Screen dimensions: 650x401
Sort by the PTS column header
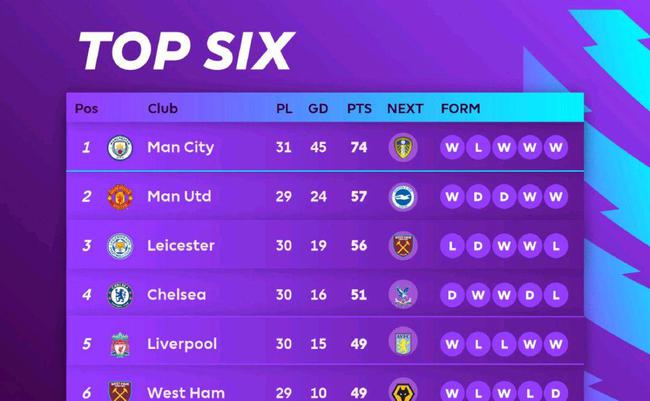pos(359,108)
